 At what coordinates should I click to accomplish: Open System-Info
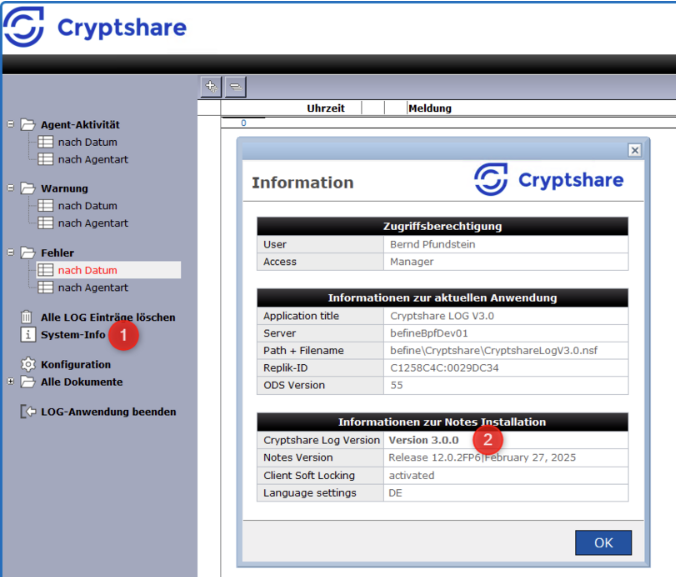coord(73,335)
